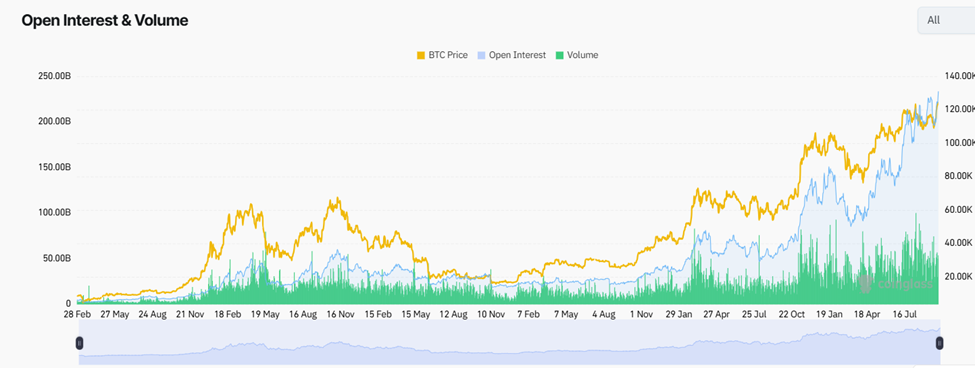Click the 27 May date label
This screenshot has height=368, width=975.
click(x=115, y=315)
